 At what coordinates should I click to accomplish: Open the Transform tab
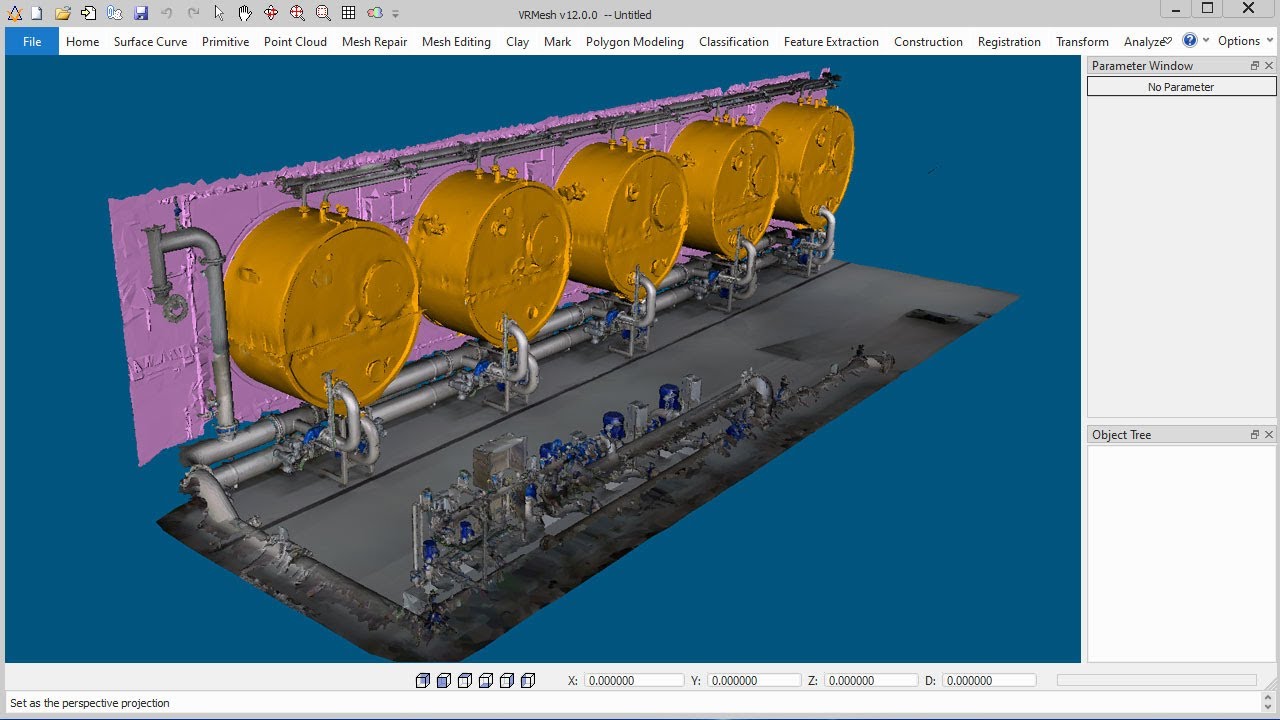coord(1082,41)
